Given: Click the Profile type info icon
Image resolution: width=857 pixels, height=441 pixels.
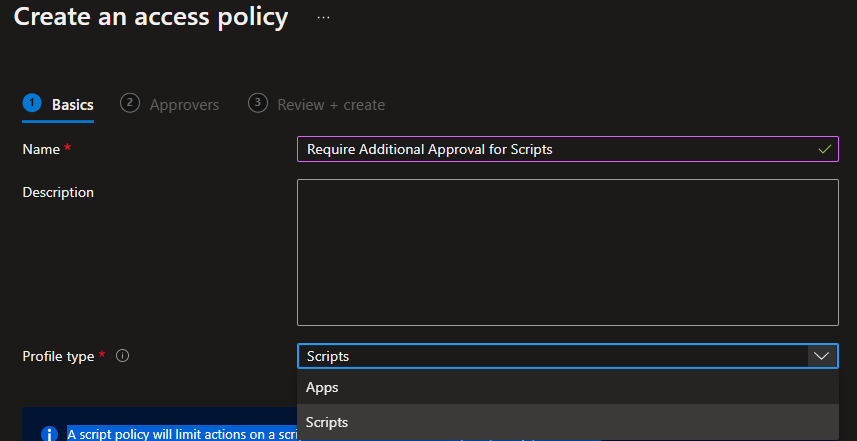Looking at the screenshot, I should pos(123,356).
